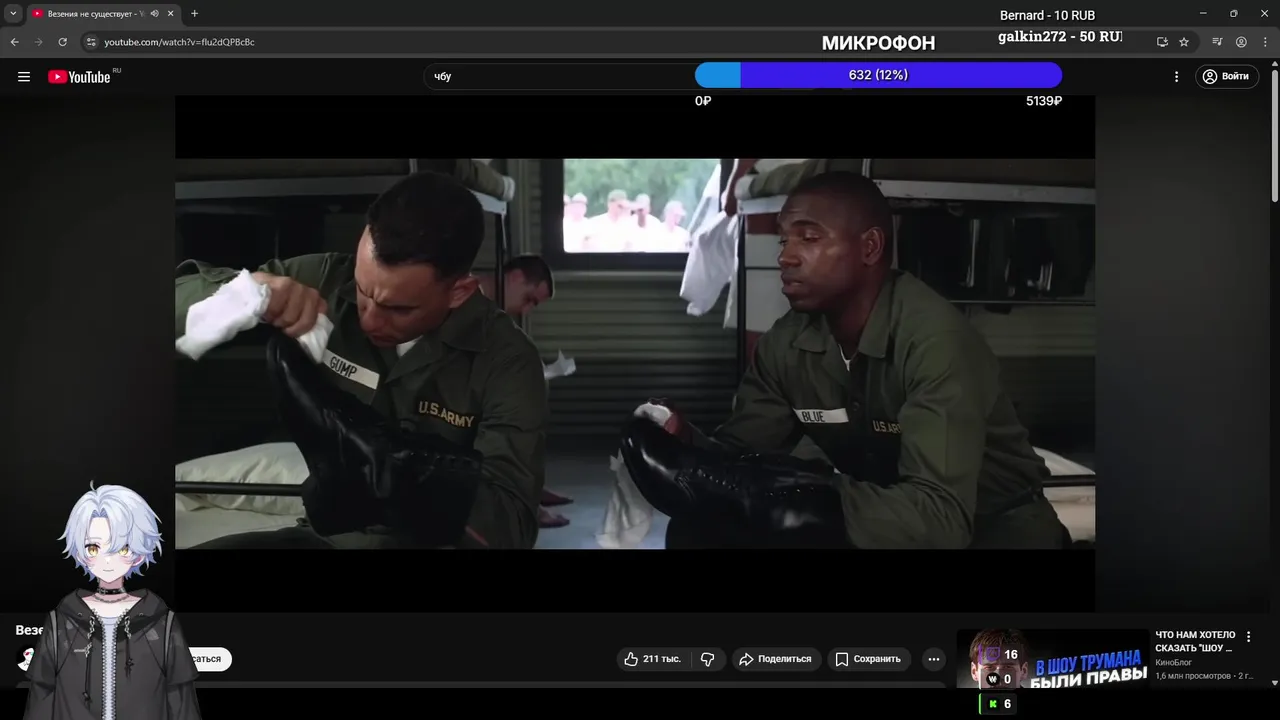Bookmark this page with the star icon
1280x720 pixels.
point(1184,42)
